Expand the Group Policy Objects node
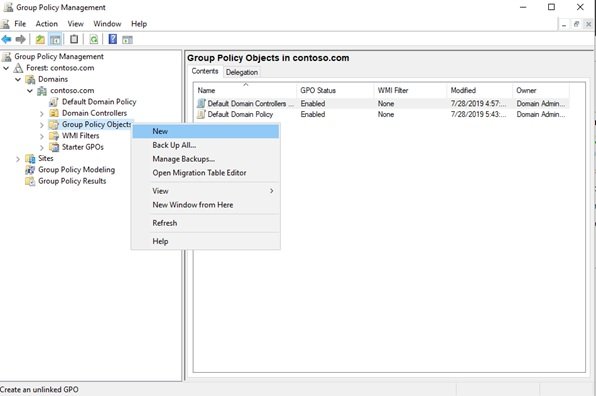This screenshot has width=596, height=396. pos(42,125)
